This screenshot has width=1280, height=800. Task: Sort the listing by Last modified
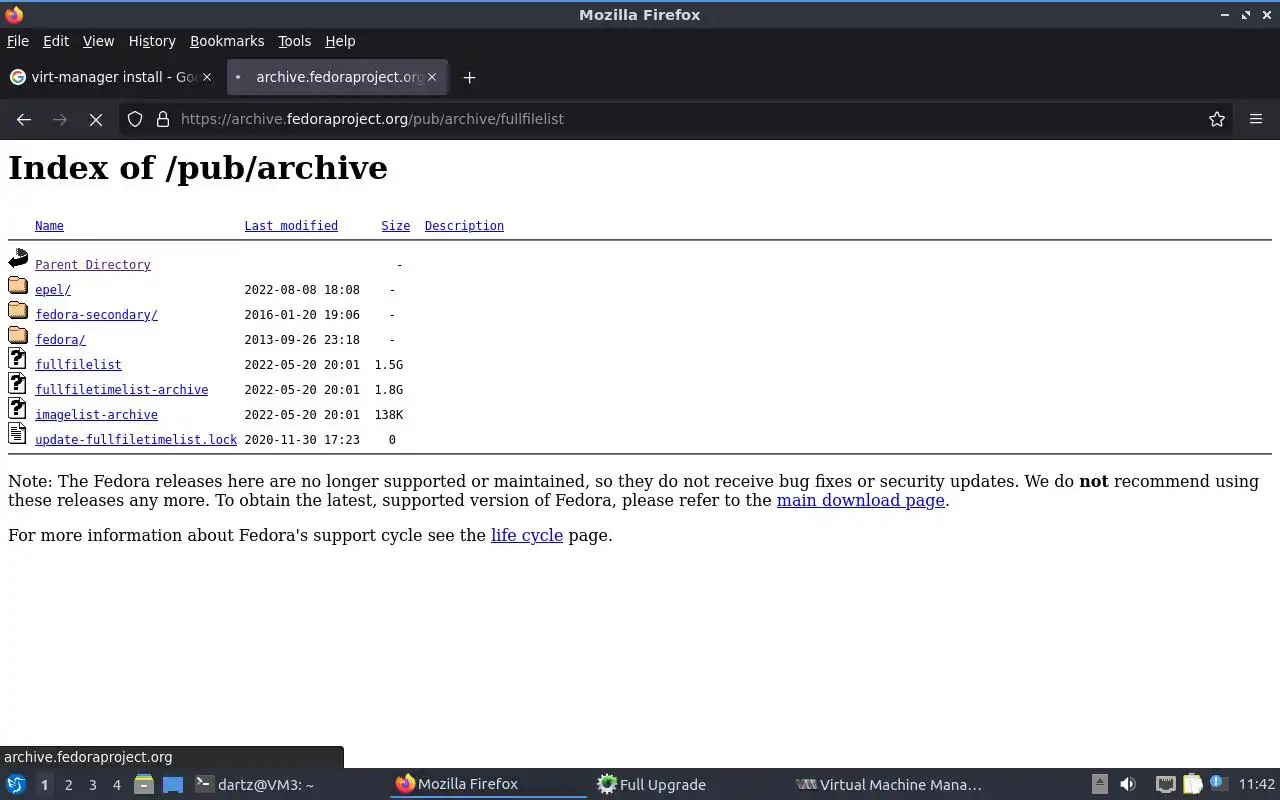coord(291,226)
